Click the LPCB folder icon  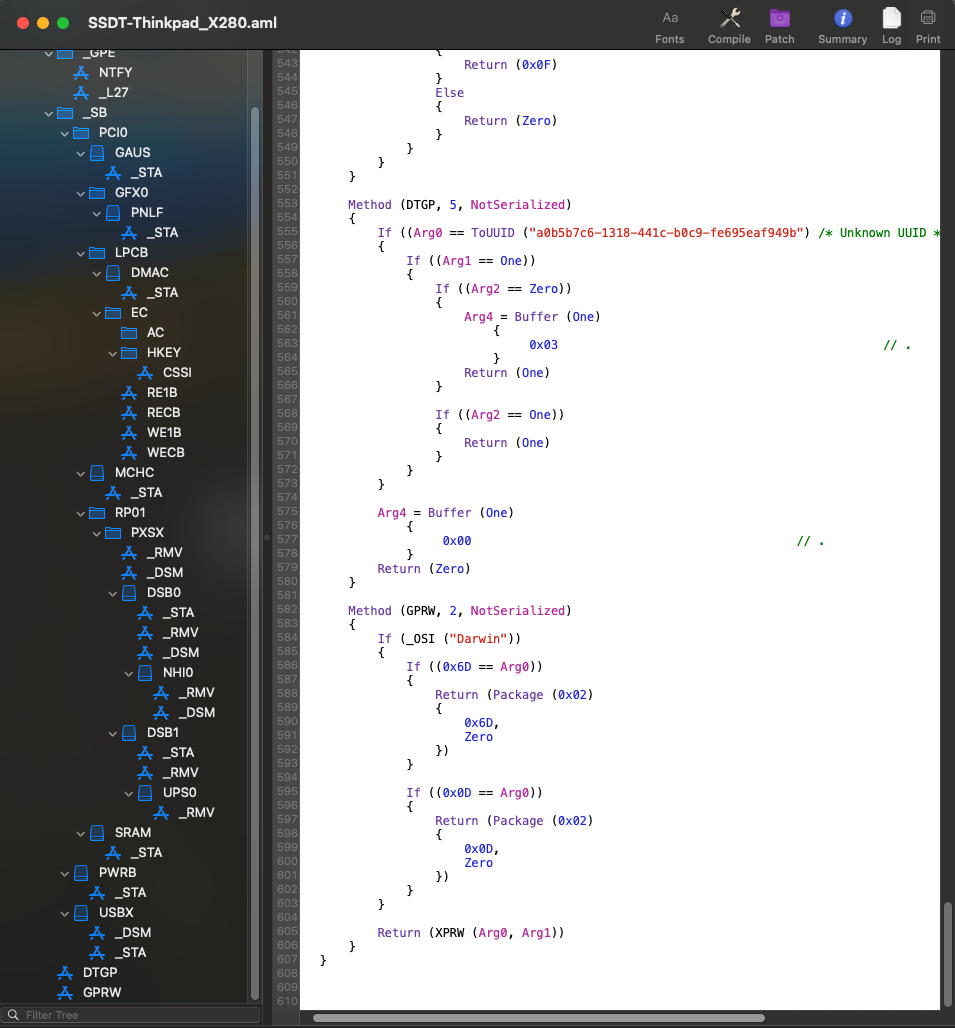[97, 253]
